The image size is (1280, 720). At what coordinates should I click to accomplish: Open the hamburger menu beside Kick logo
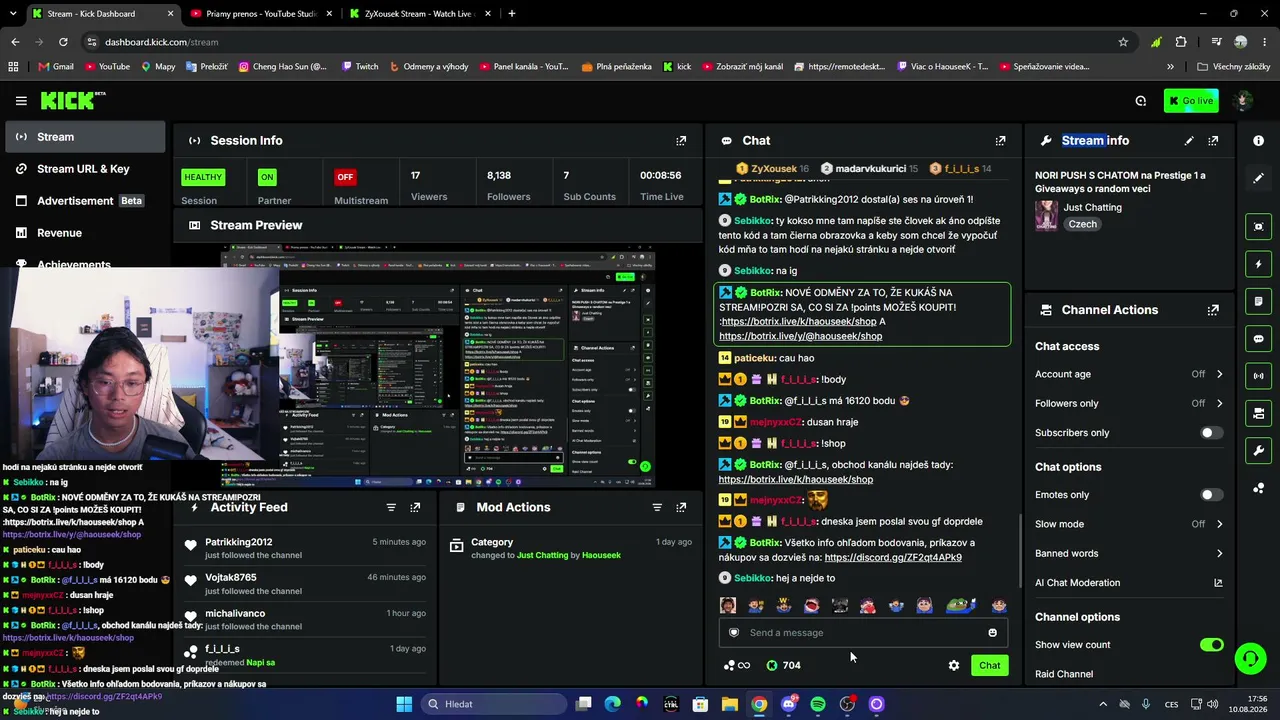(21, 101)
